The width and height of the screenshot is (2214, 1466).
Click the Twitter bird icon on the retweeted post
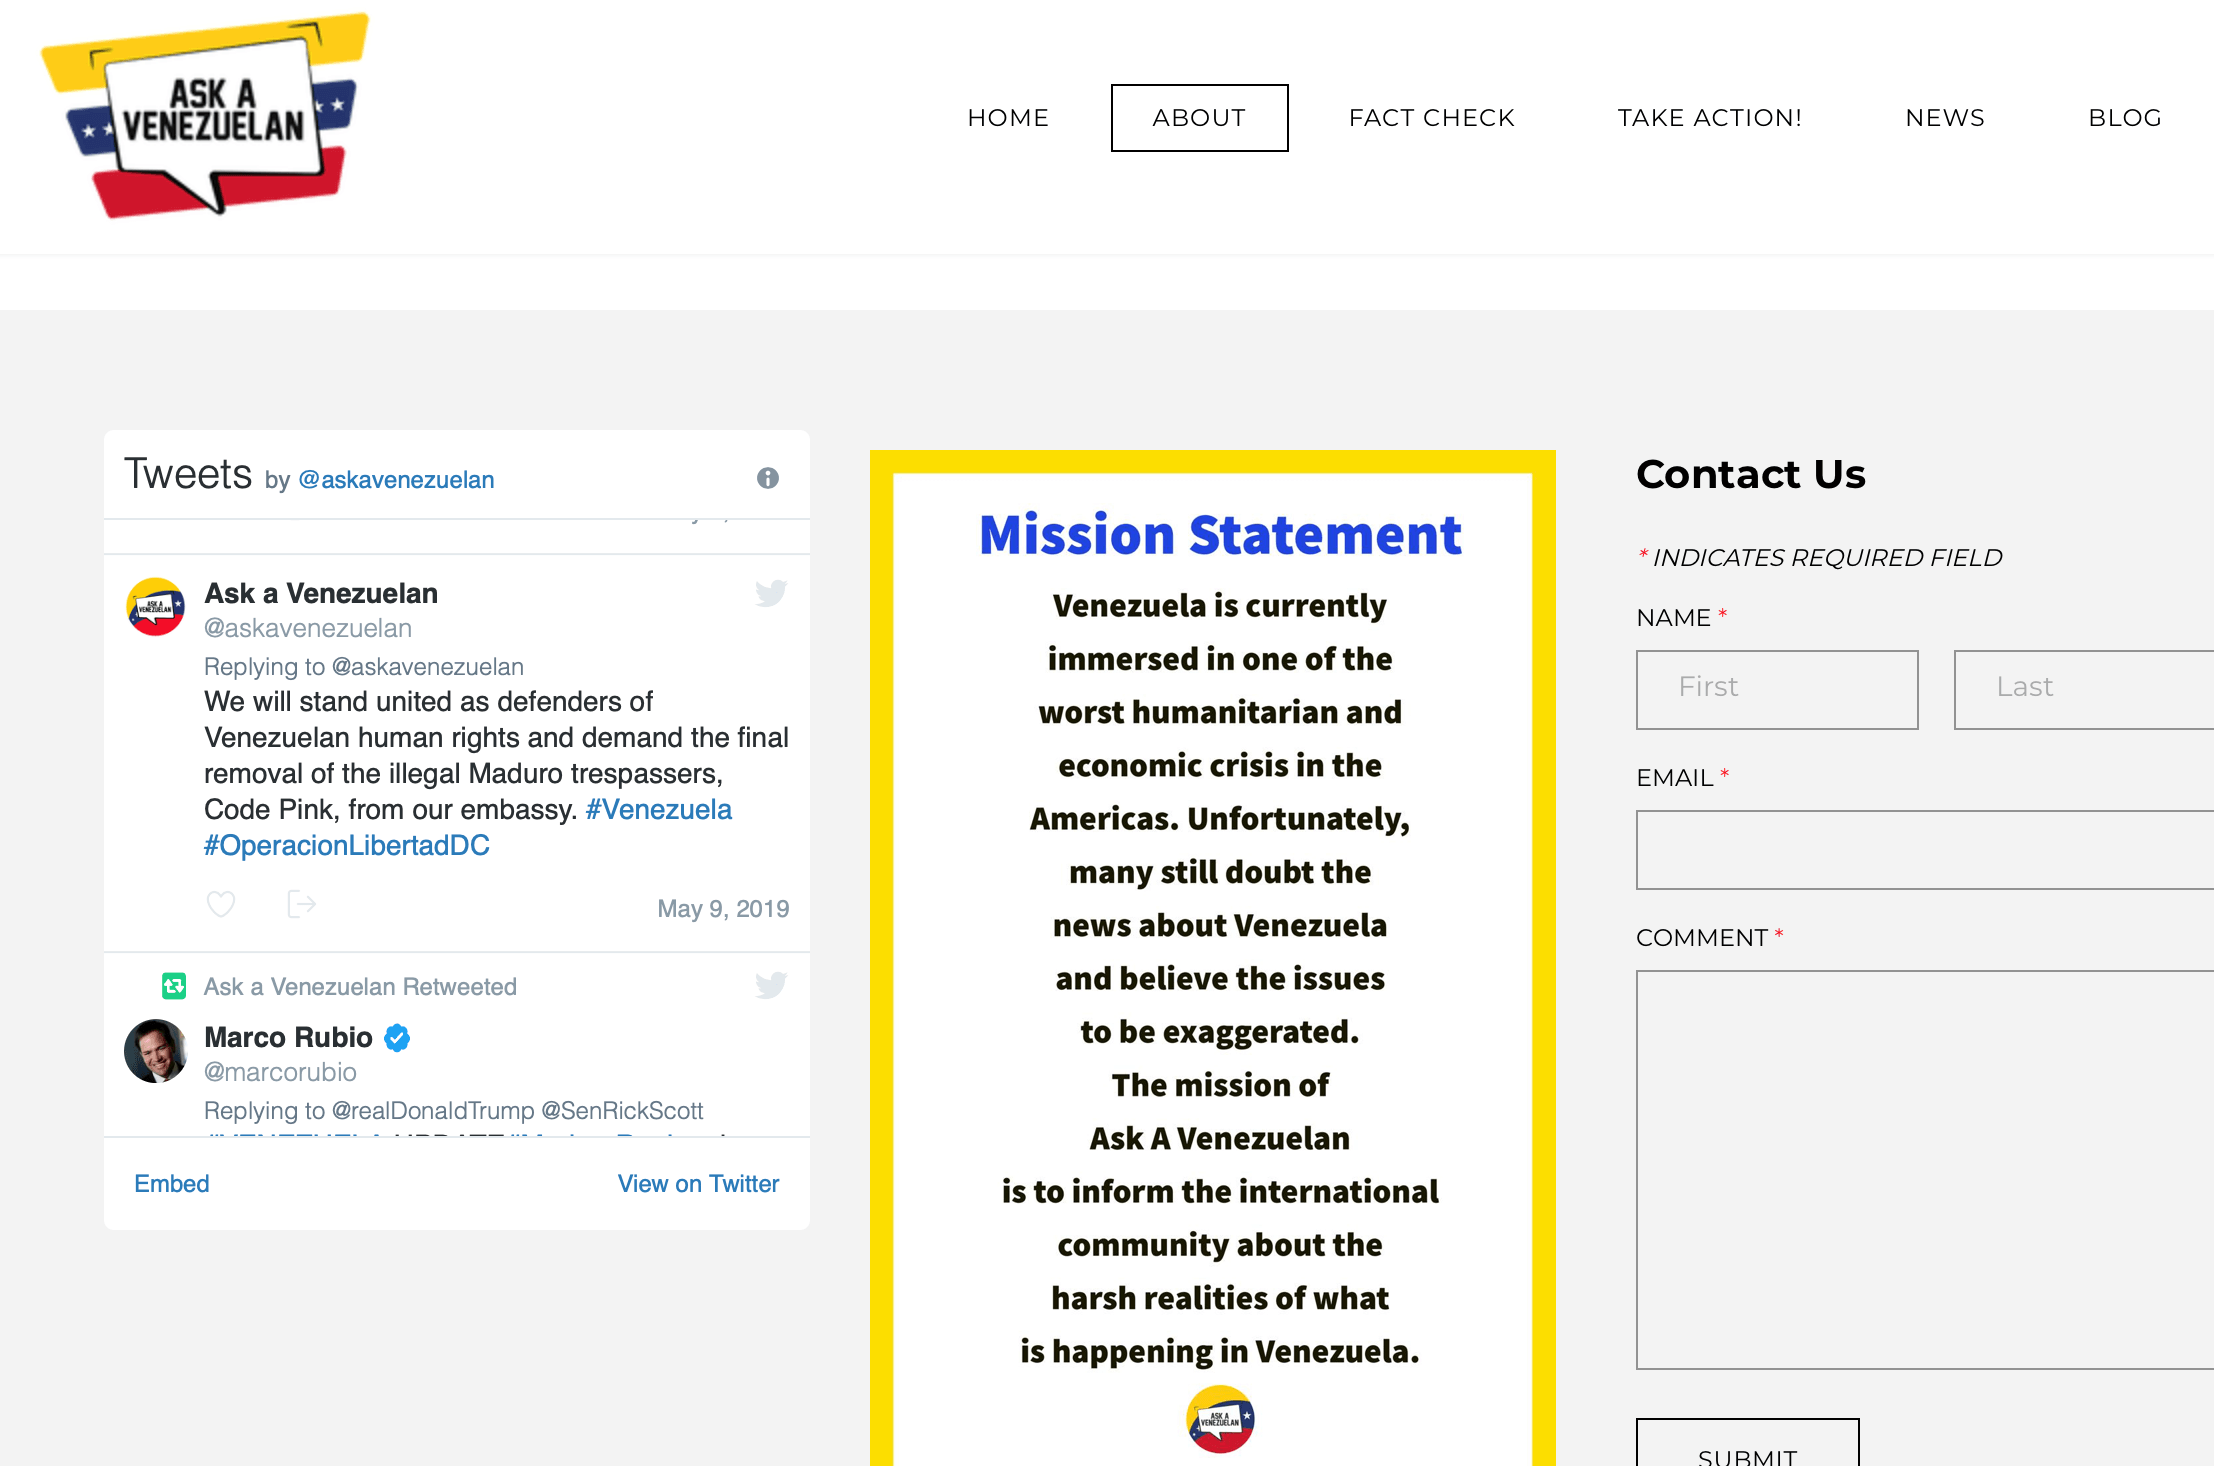tap(771, 985)
